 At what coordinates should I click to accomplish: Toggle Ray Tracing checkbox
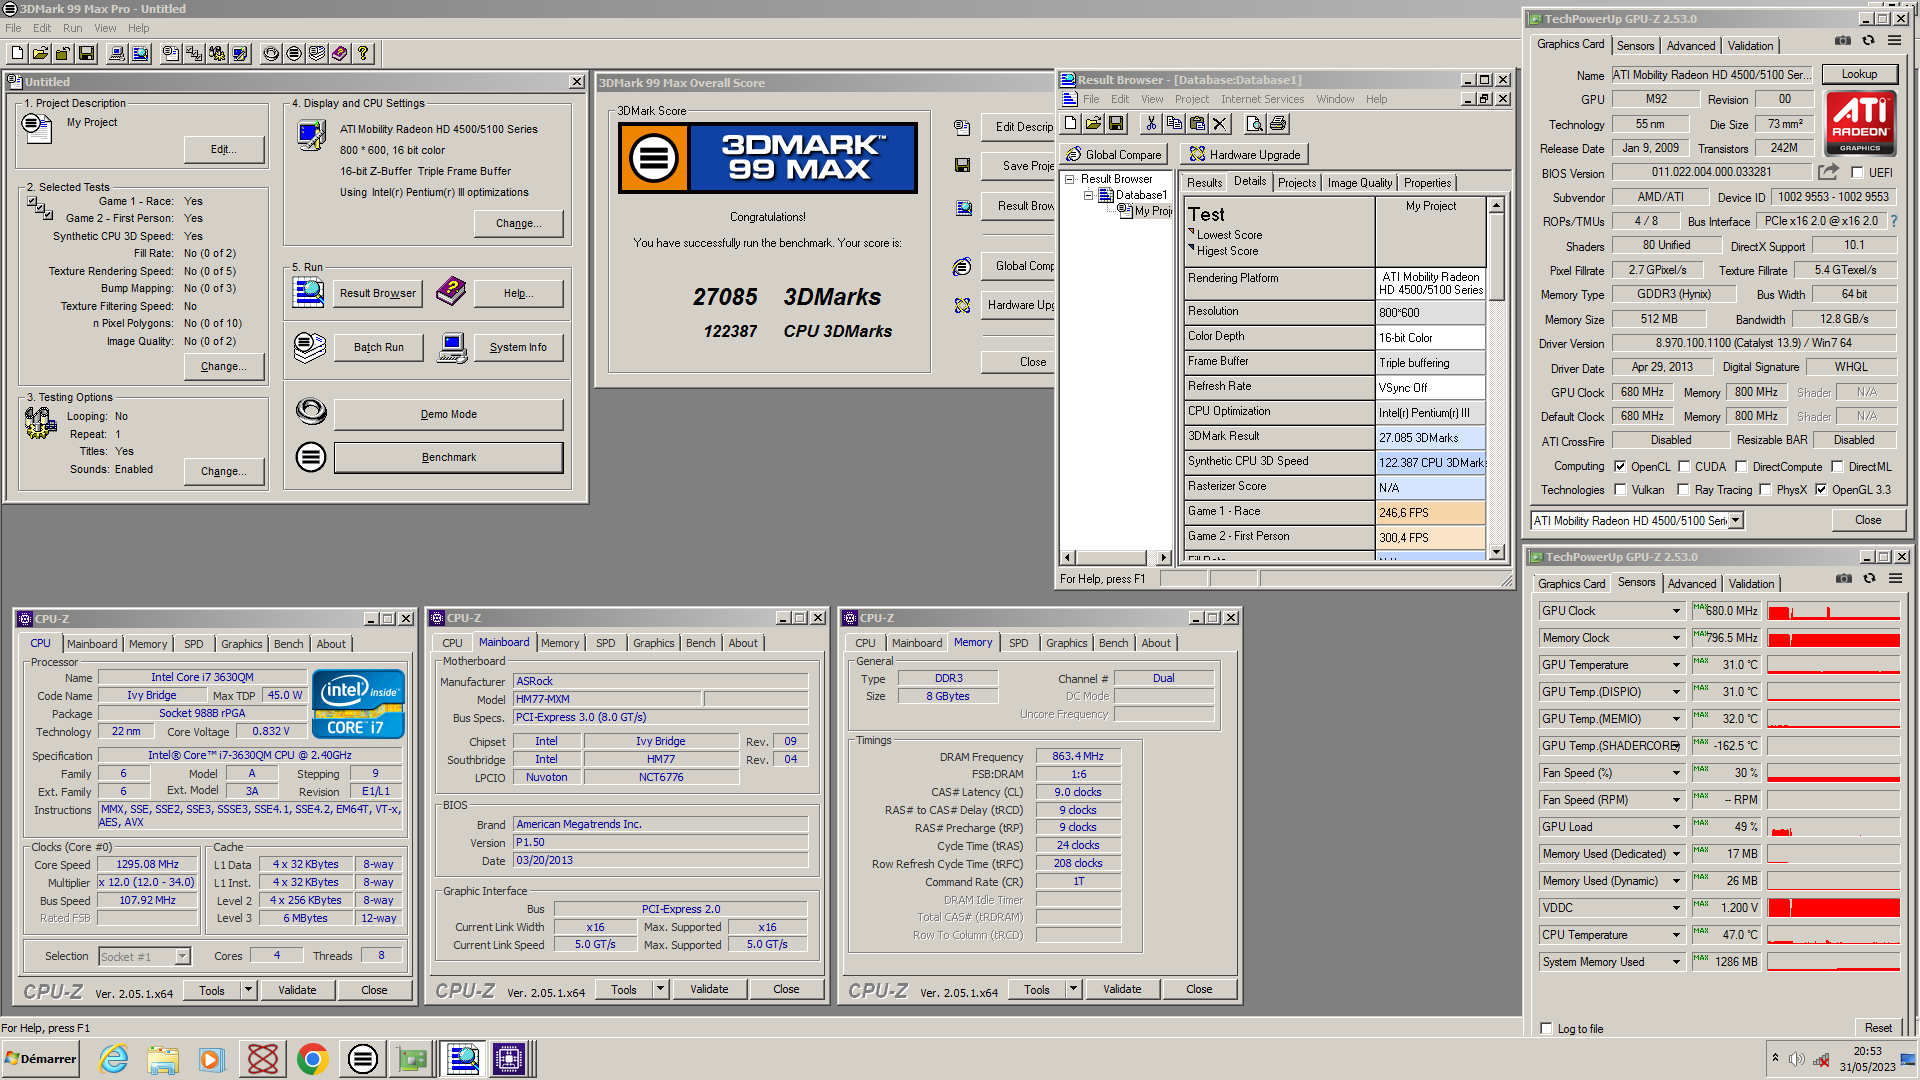[1684, 490]
